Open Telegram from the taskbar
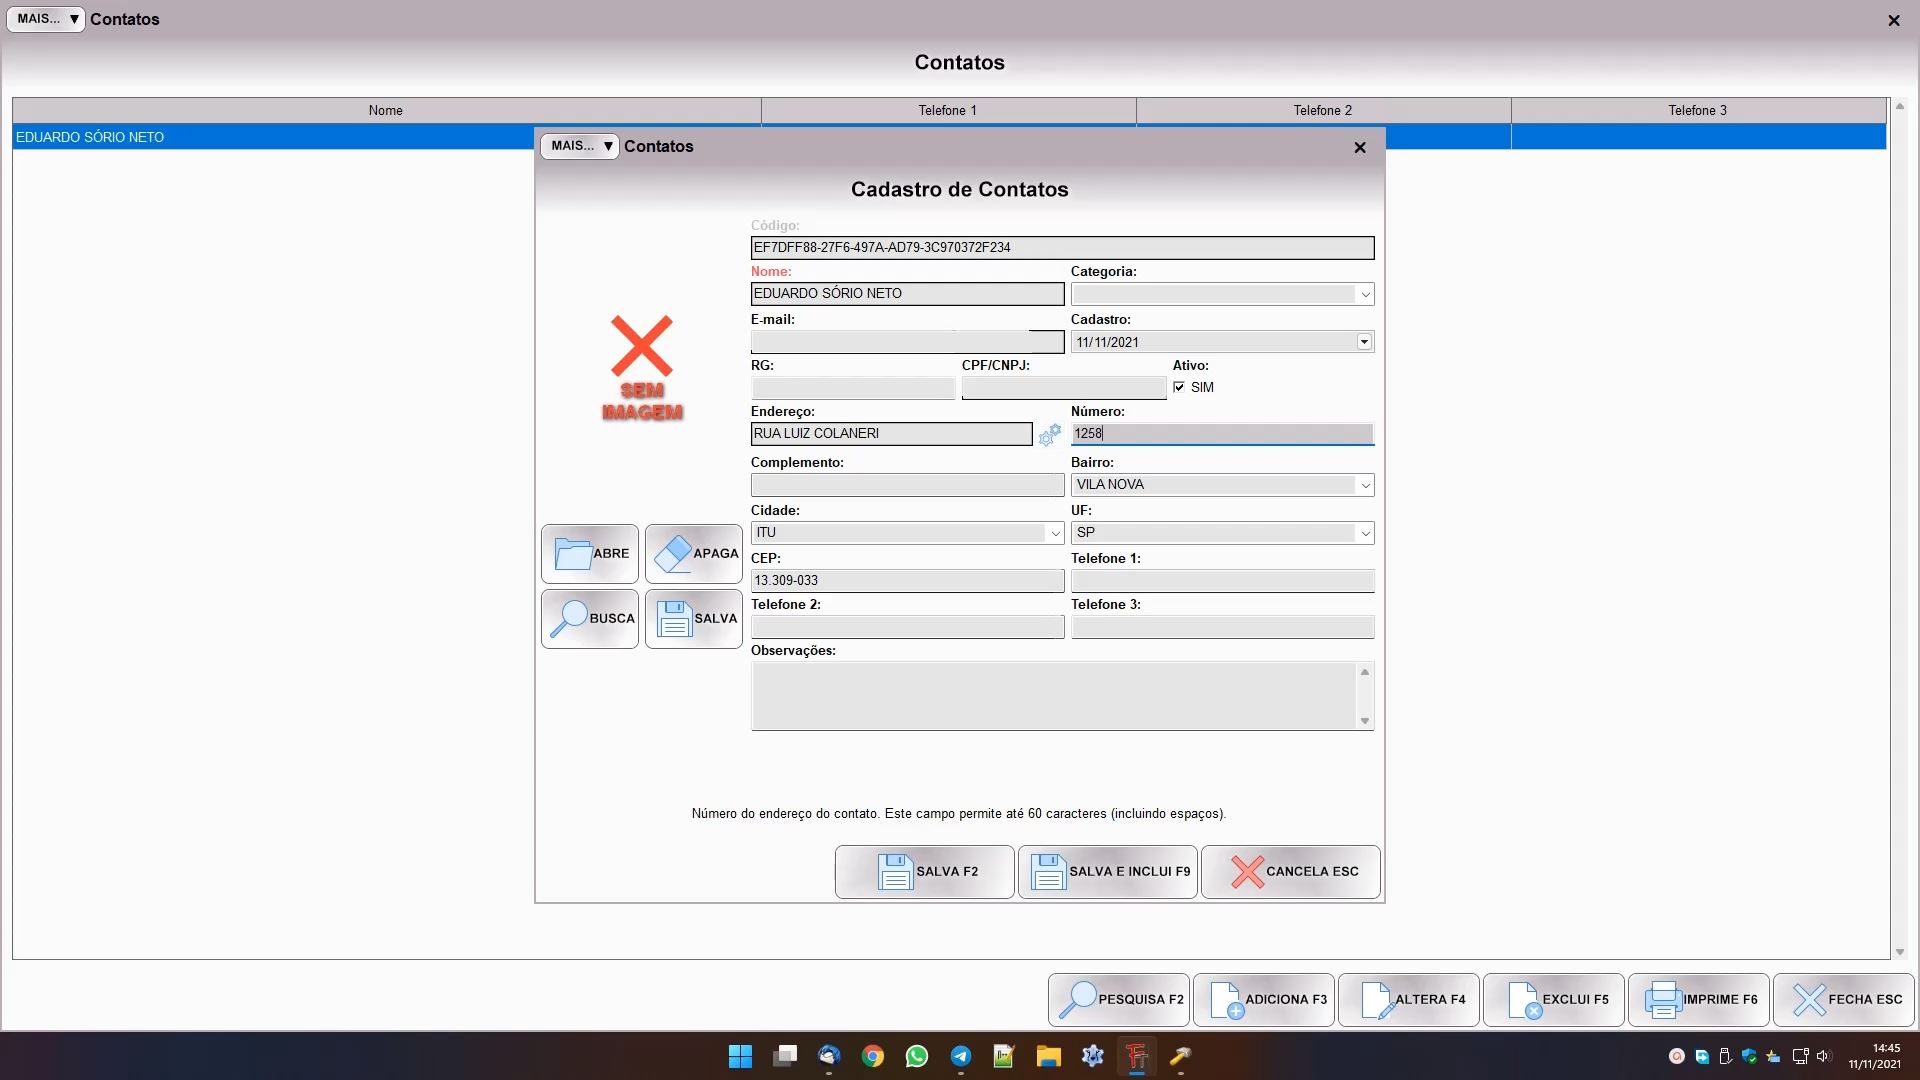This screenshot has height=1080, width=1920. [960, 1056]
